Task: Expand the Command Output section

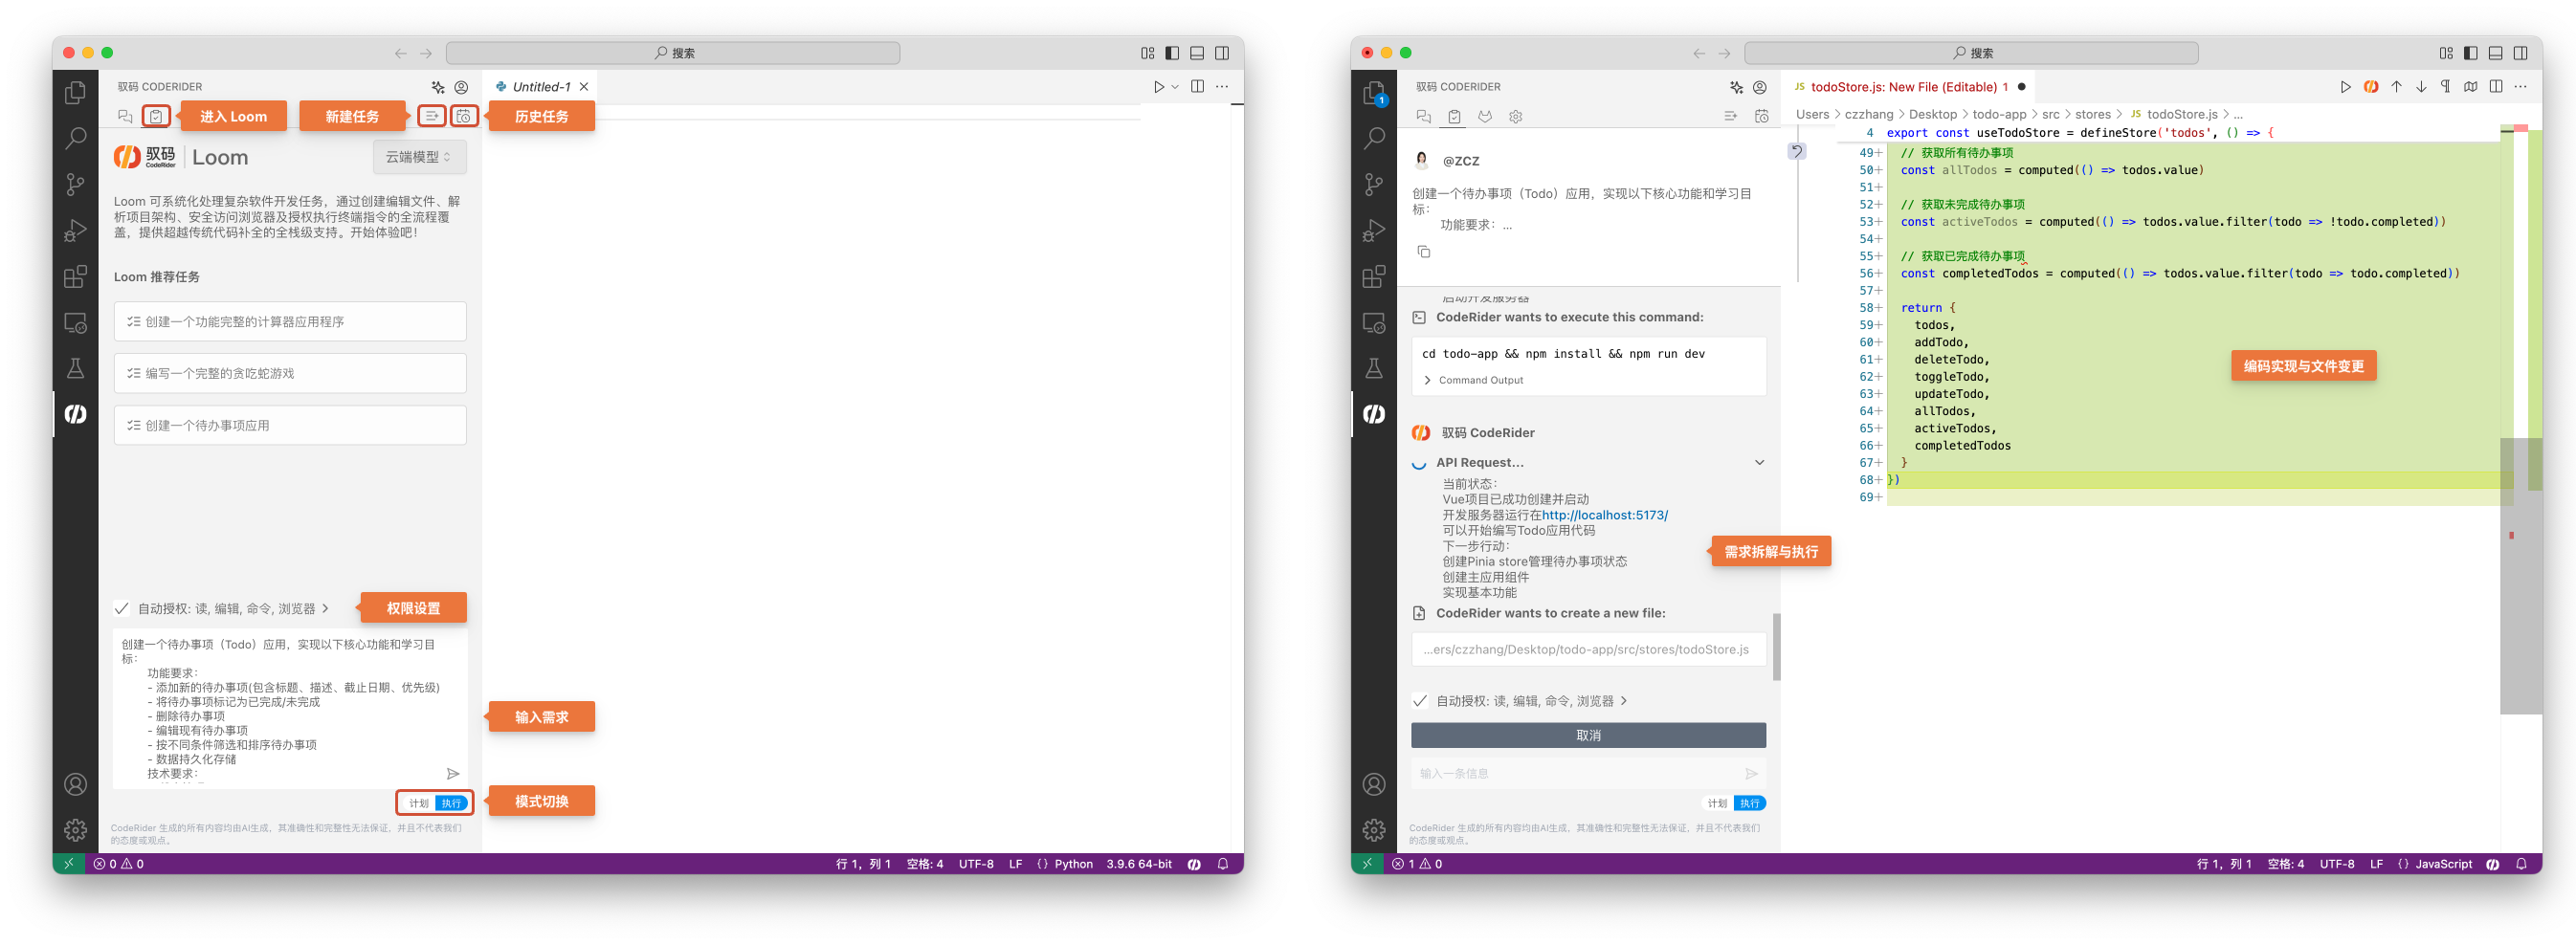Action: tap(1472, 380)
